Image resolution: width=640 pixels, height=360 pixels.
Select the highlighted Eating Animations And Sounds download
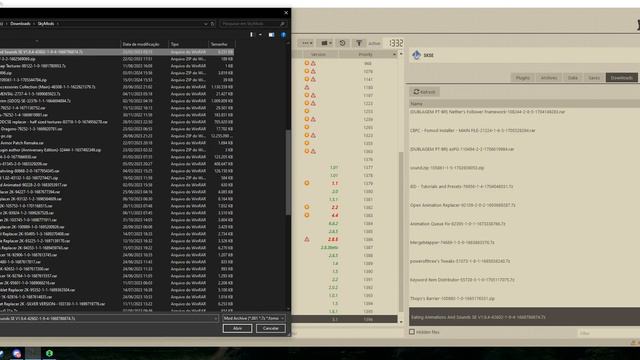[x=524, y=317]
